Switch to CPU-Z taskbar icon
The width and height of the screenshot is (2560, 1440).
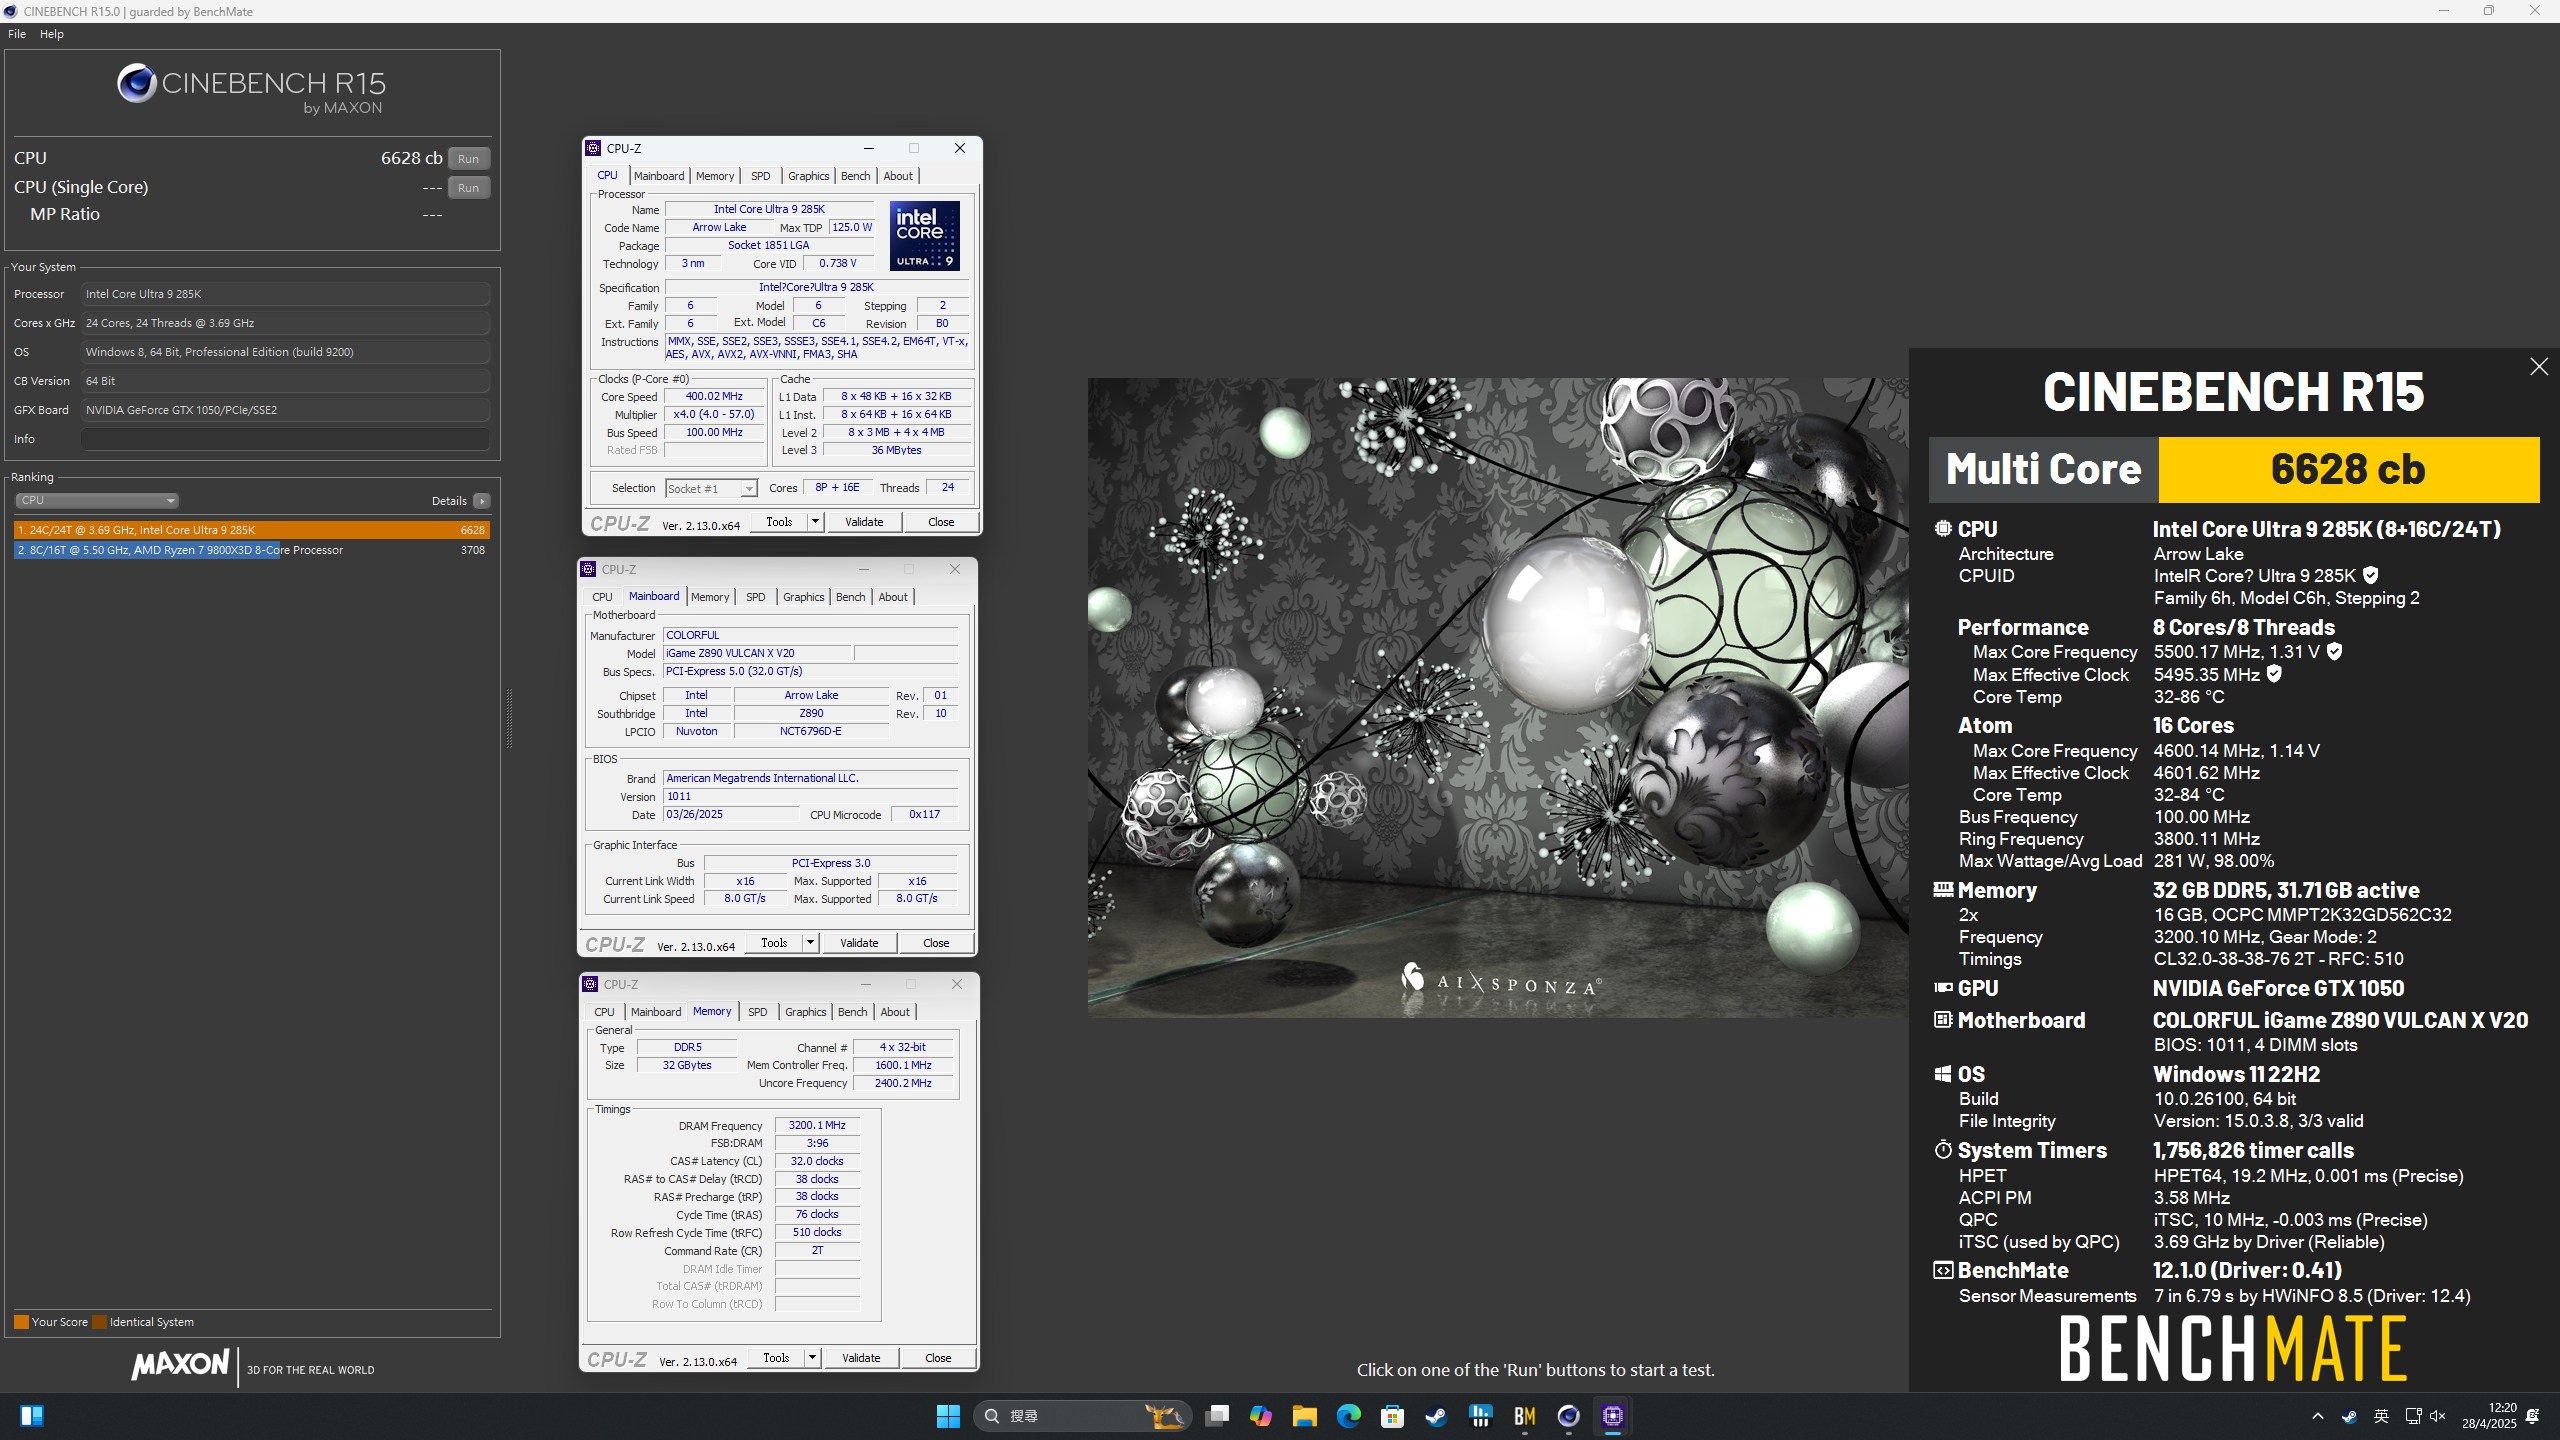point(1612,1416)
